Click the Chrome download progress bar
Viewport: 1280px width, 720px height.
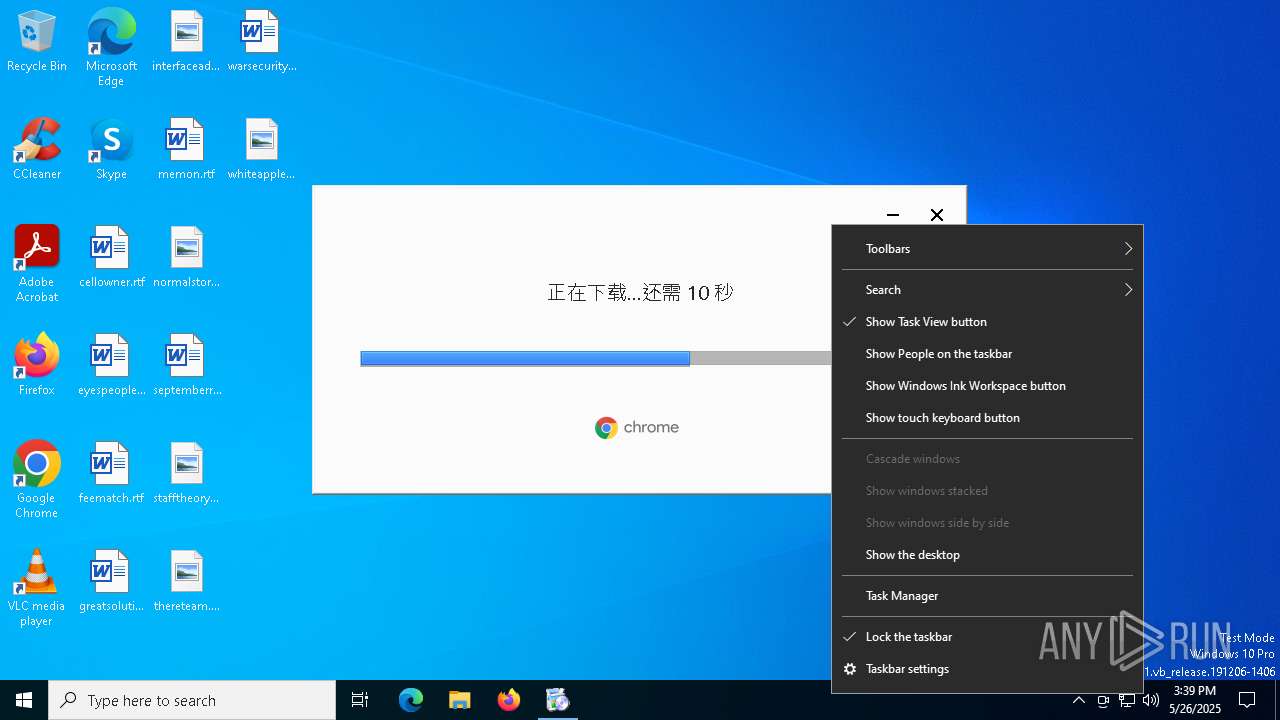[x=596, y=359]
